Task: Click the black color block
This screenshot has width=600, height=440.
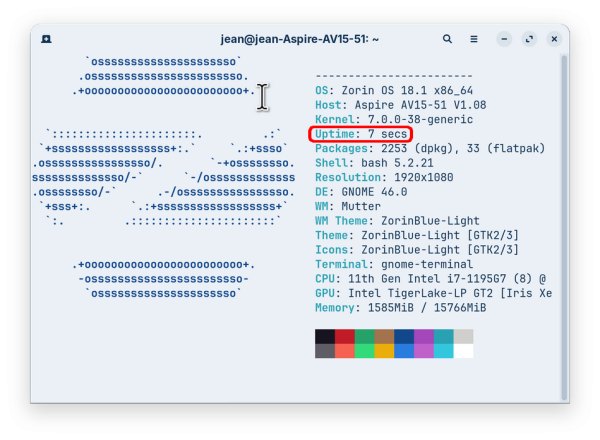Action: (325, 337)
